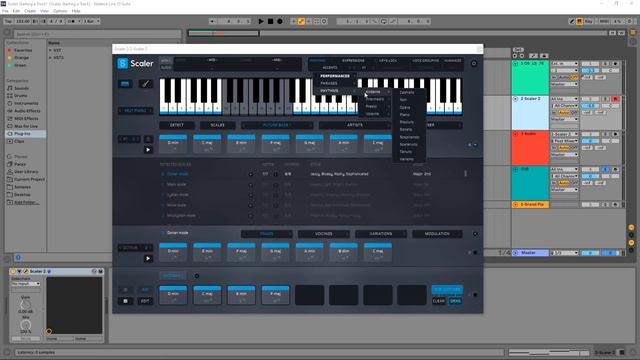Open User Library place
The height and width of the screenshot is (360, 640).
point(26,172)
